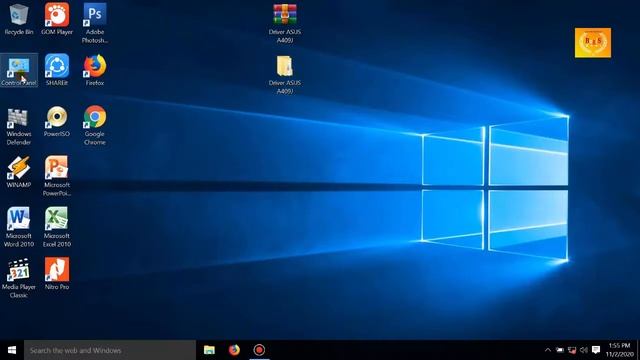Open Firefox from the taskbar
Viewport: 640px width, 360px height.
pyautogui.click(x=234, y=350)
